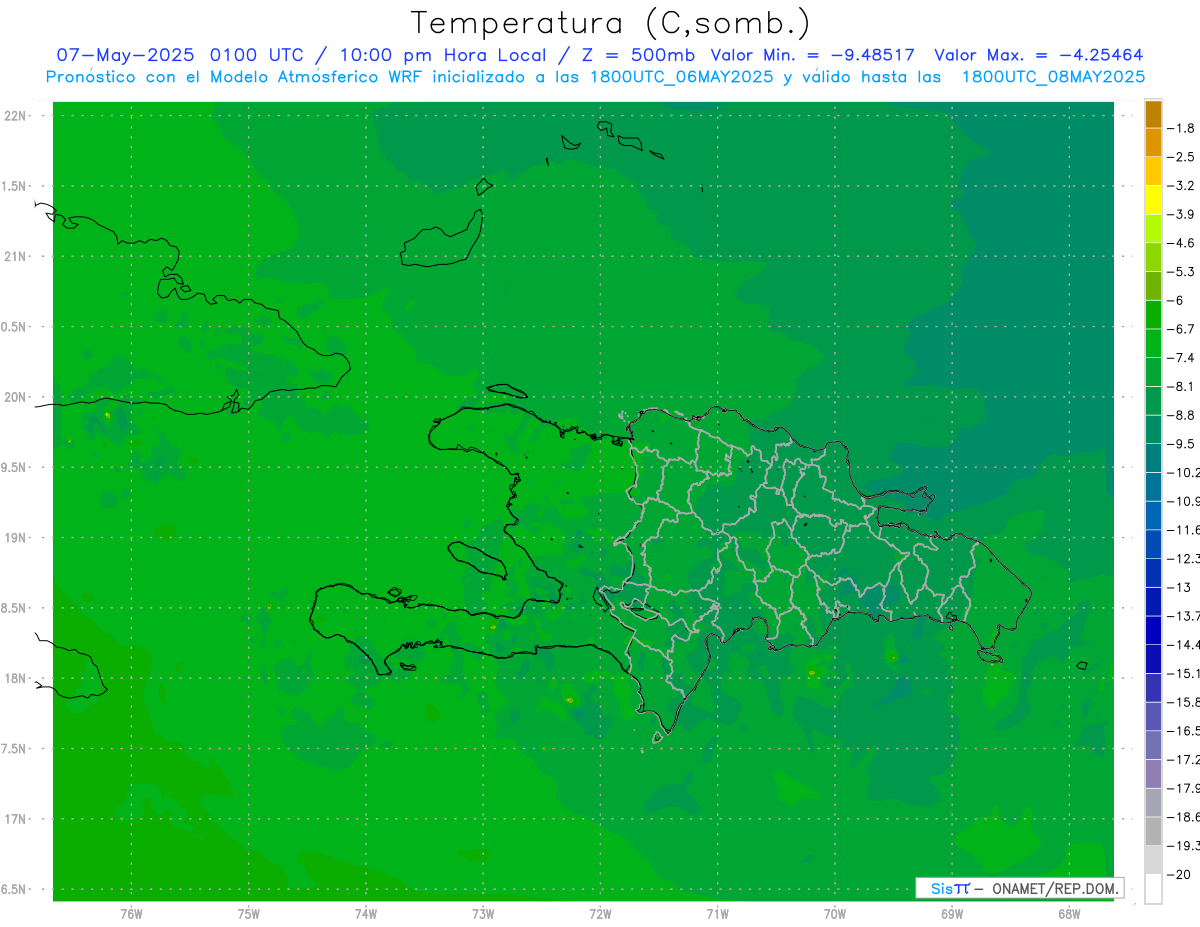Image resolution: width=1200 pixels, height=927 pixels.
Task: Click the title "Temperatura (C,somb.)"
Action: click(611, 23)
